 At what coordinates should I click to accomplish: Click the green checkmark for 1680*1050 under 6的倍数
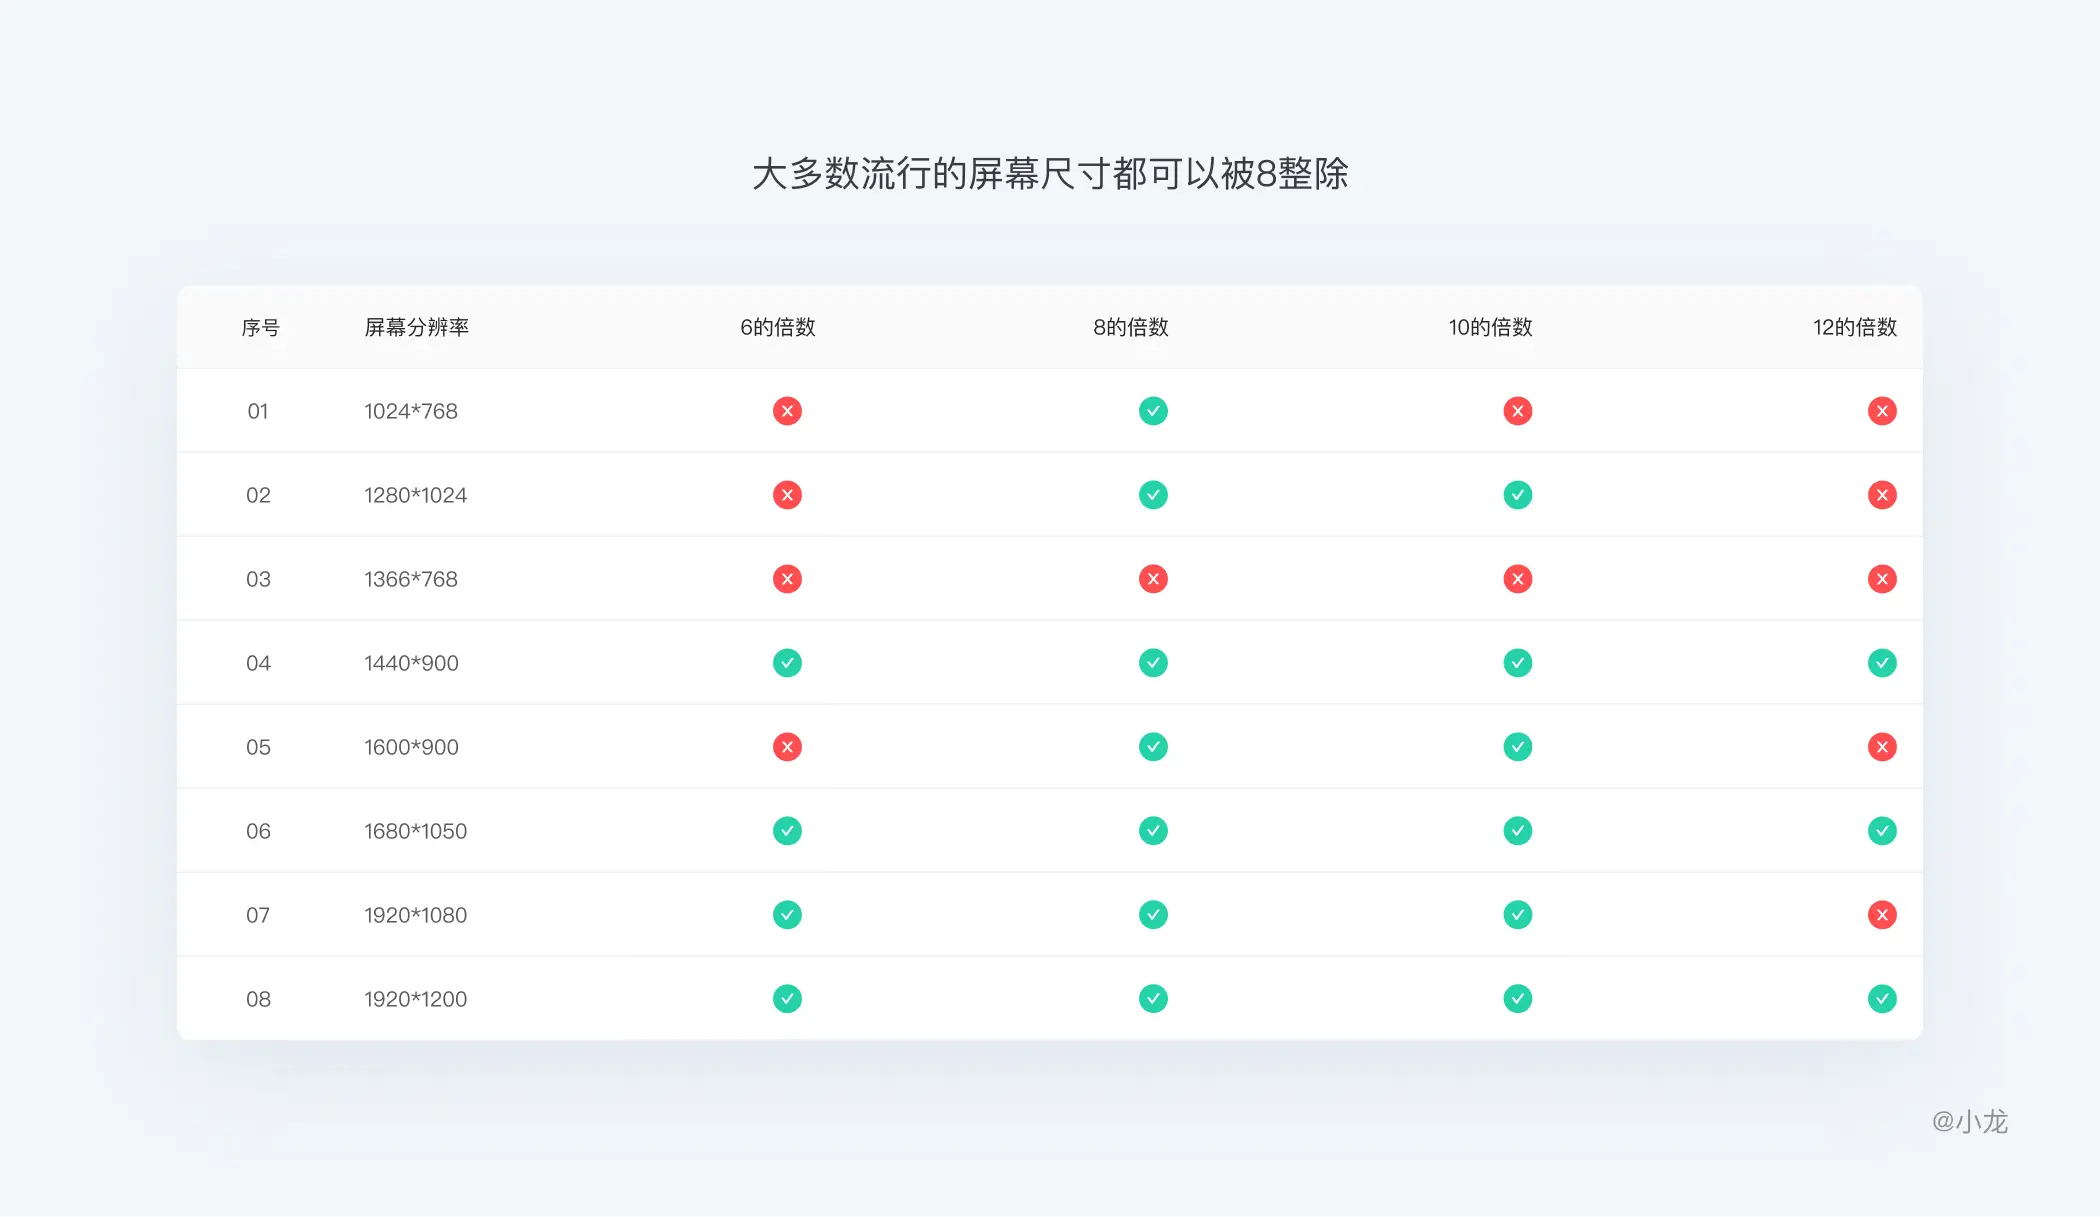(x=786, y=830)
